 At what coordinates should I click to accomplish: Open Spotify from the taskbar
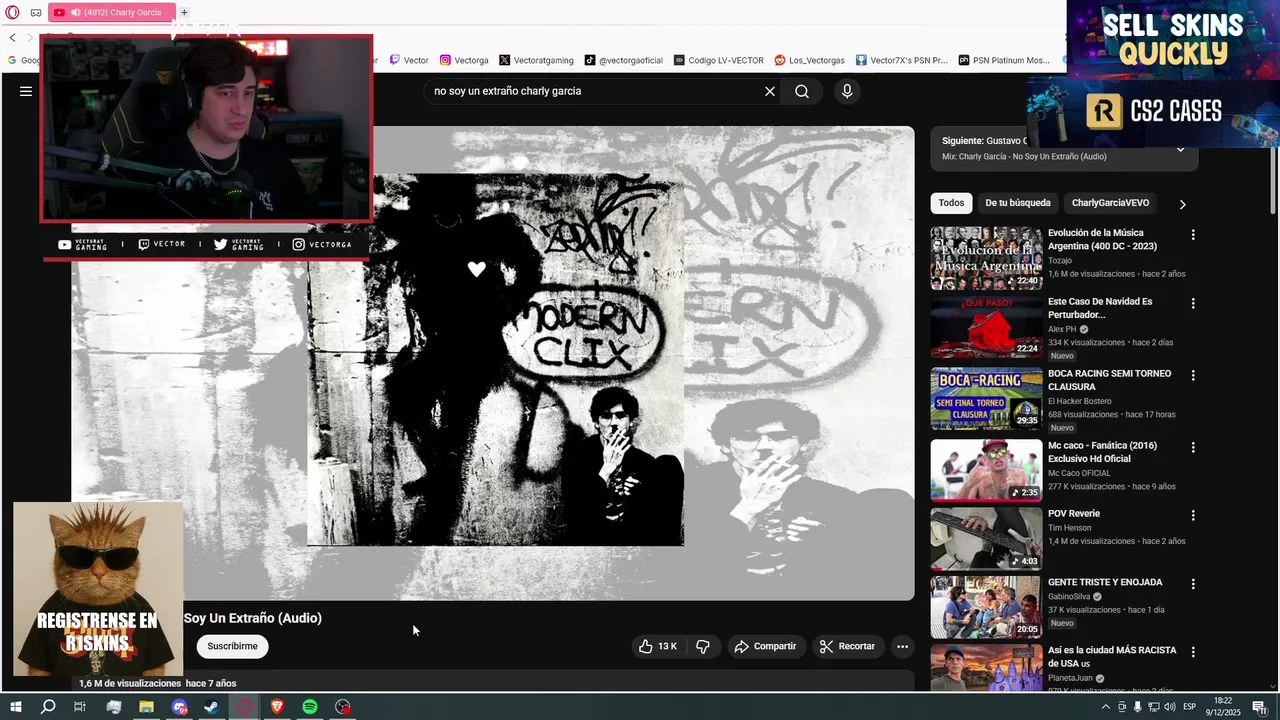click(310, 707)
